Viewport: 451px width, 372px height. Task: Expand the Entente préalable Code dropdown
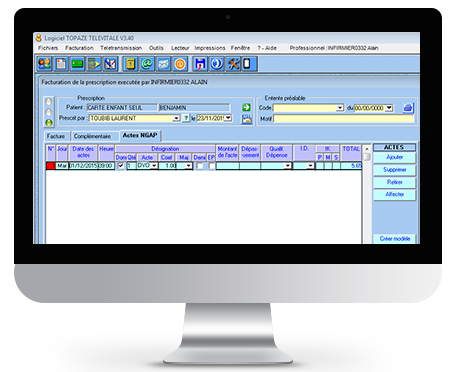pyautogui.click(x=340, y=108)
